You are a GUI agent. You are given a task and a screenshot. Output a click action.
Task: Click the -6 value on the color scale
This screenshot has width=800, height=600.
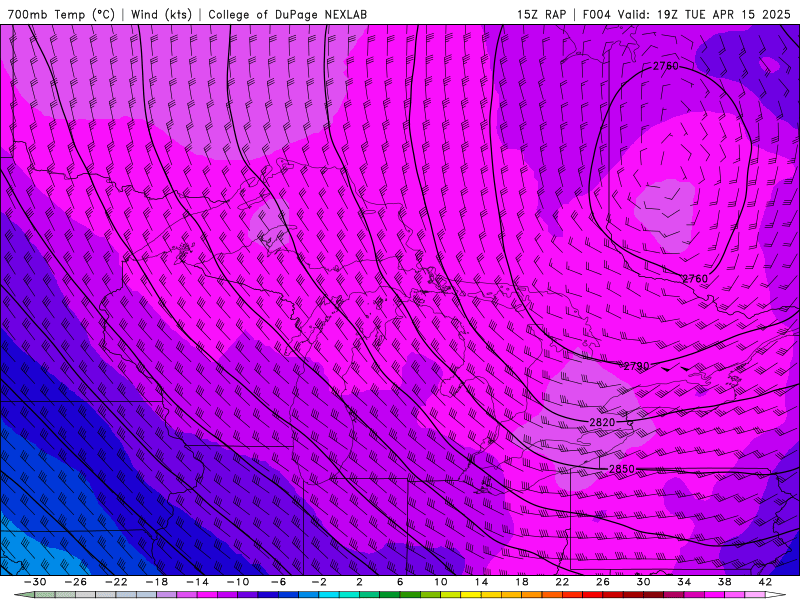point(279,582)
